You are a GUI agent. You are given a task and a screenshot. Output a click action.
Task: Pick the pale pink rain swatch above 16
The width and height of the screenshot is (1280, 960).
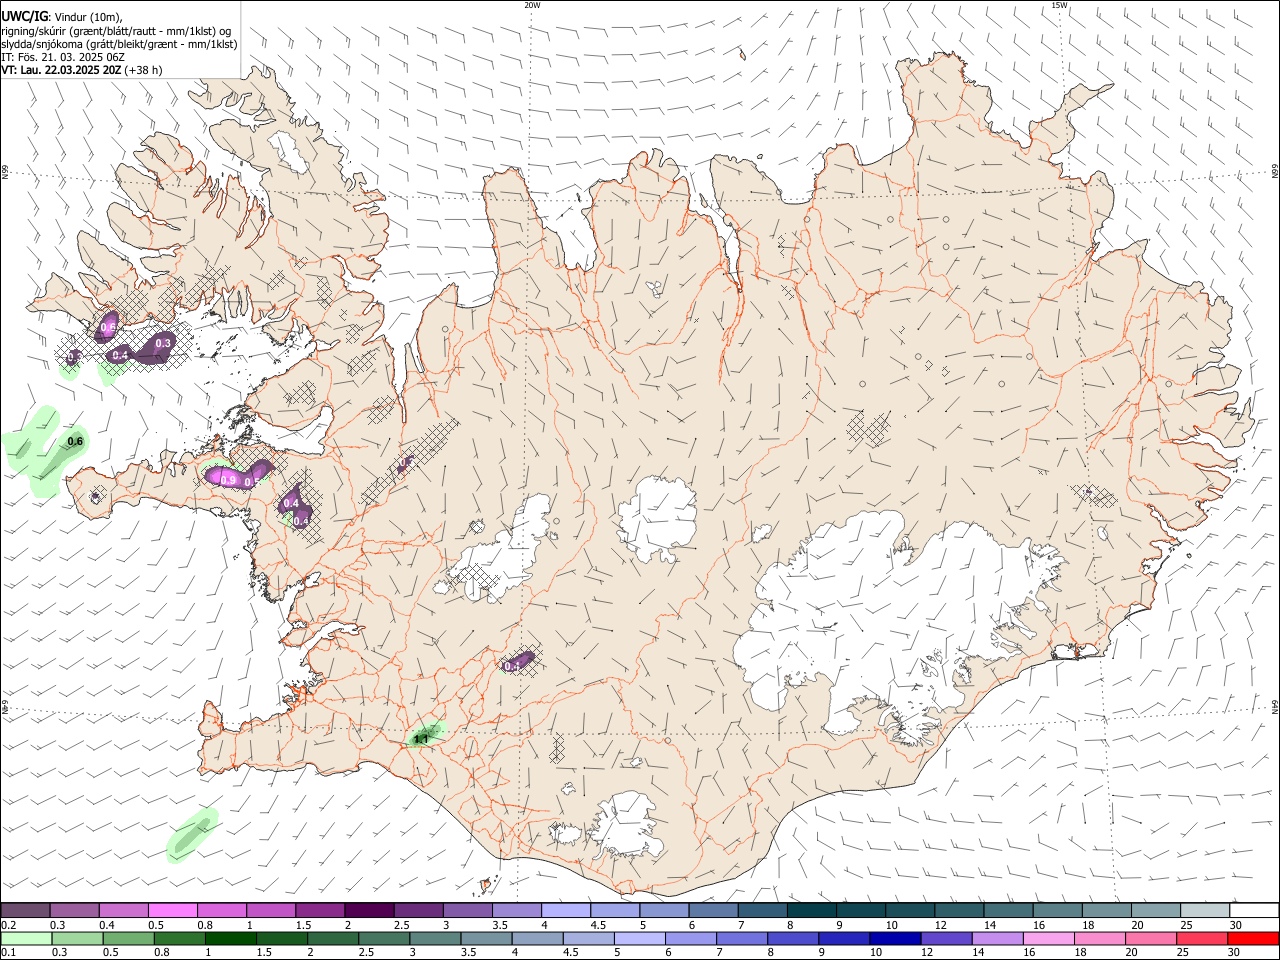click(x=1048, y=938)
